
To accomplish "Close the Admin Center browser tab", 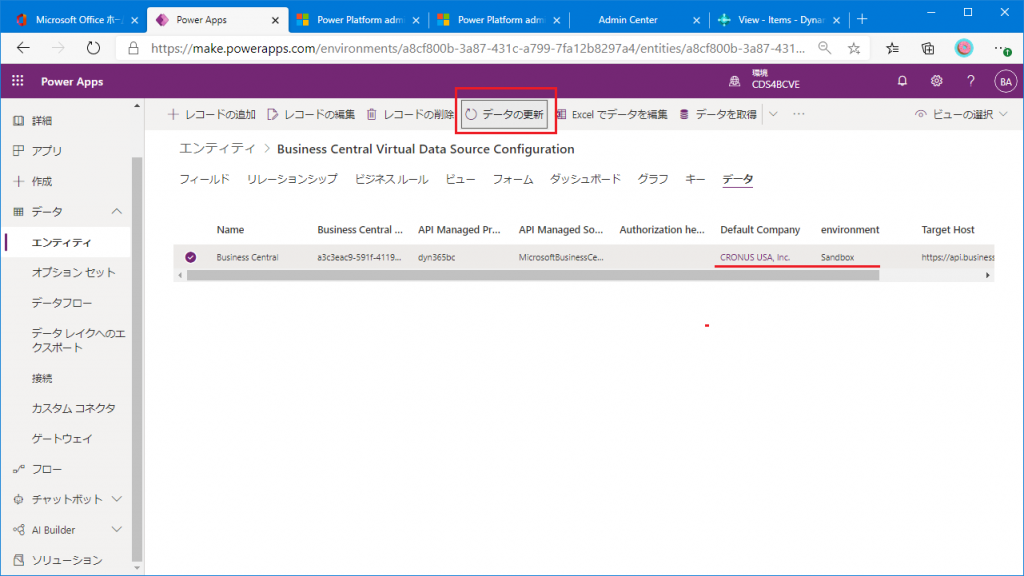I will point(696,20).
